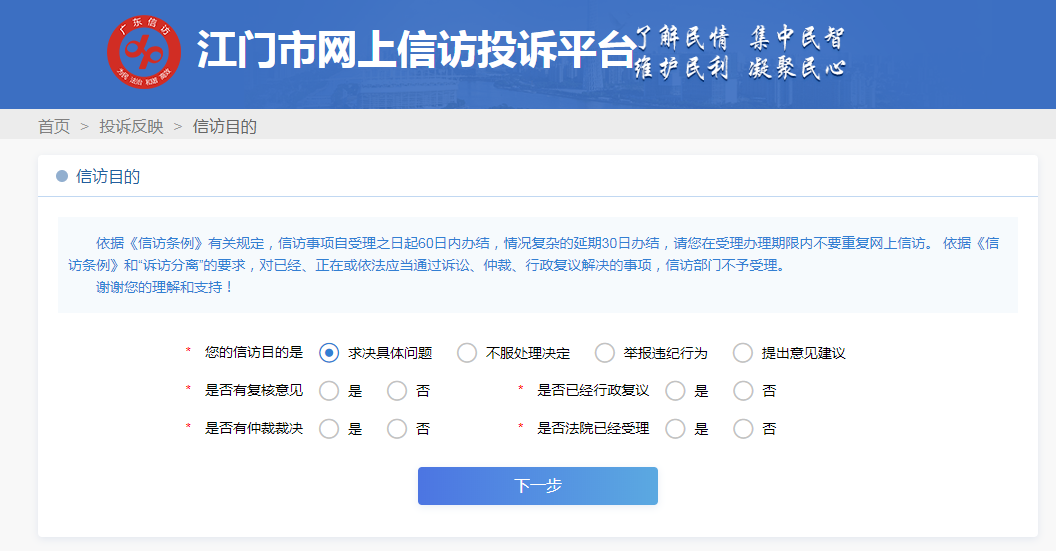The image size is (1056, 551).
Task: Choose 是 for 是否已经行政复议
Action: point(675,391)
